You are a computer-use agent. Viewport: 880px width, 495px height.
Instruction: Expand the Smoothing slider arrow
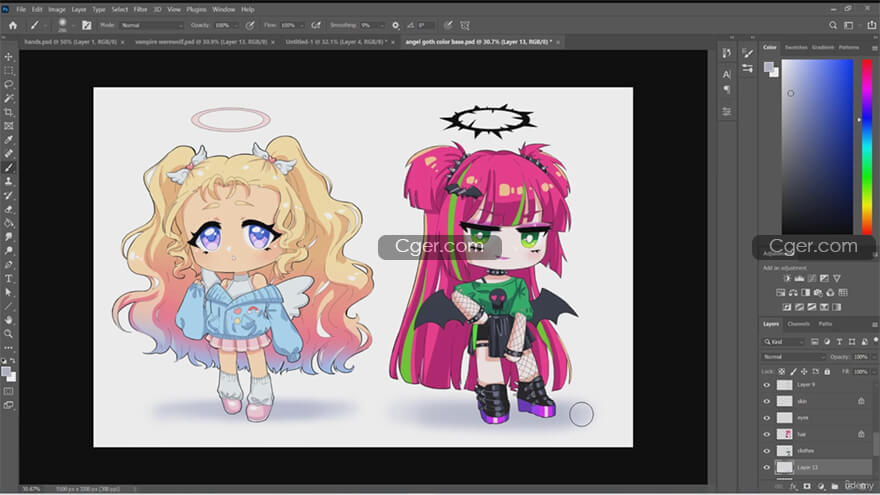click(382, 25)
